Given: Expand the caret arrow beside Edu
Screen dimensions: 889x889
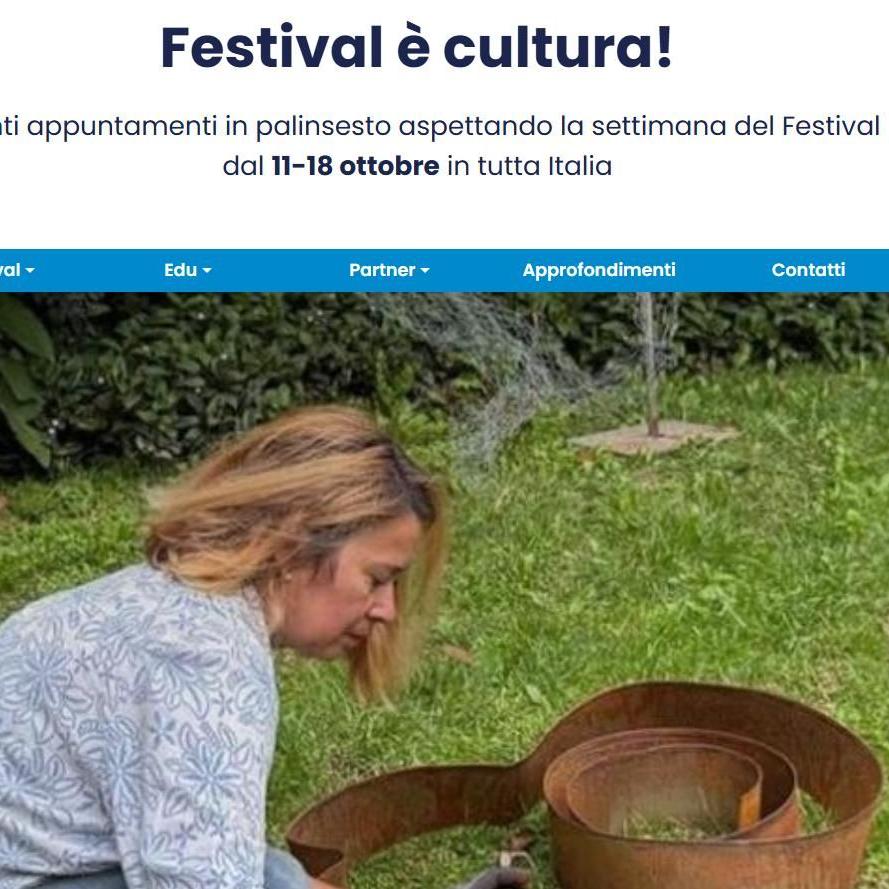Looking at the screenshot, I should click(207, 271).
